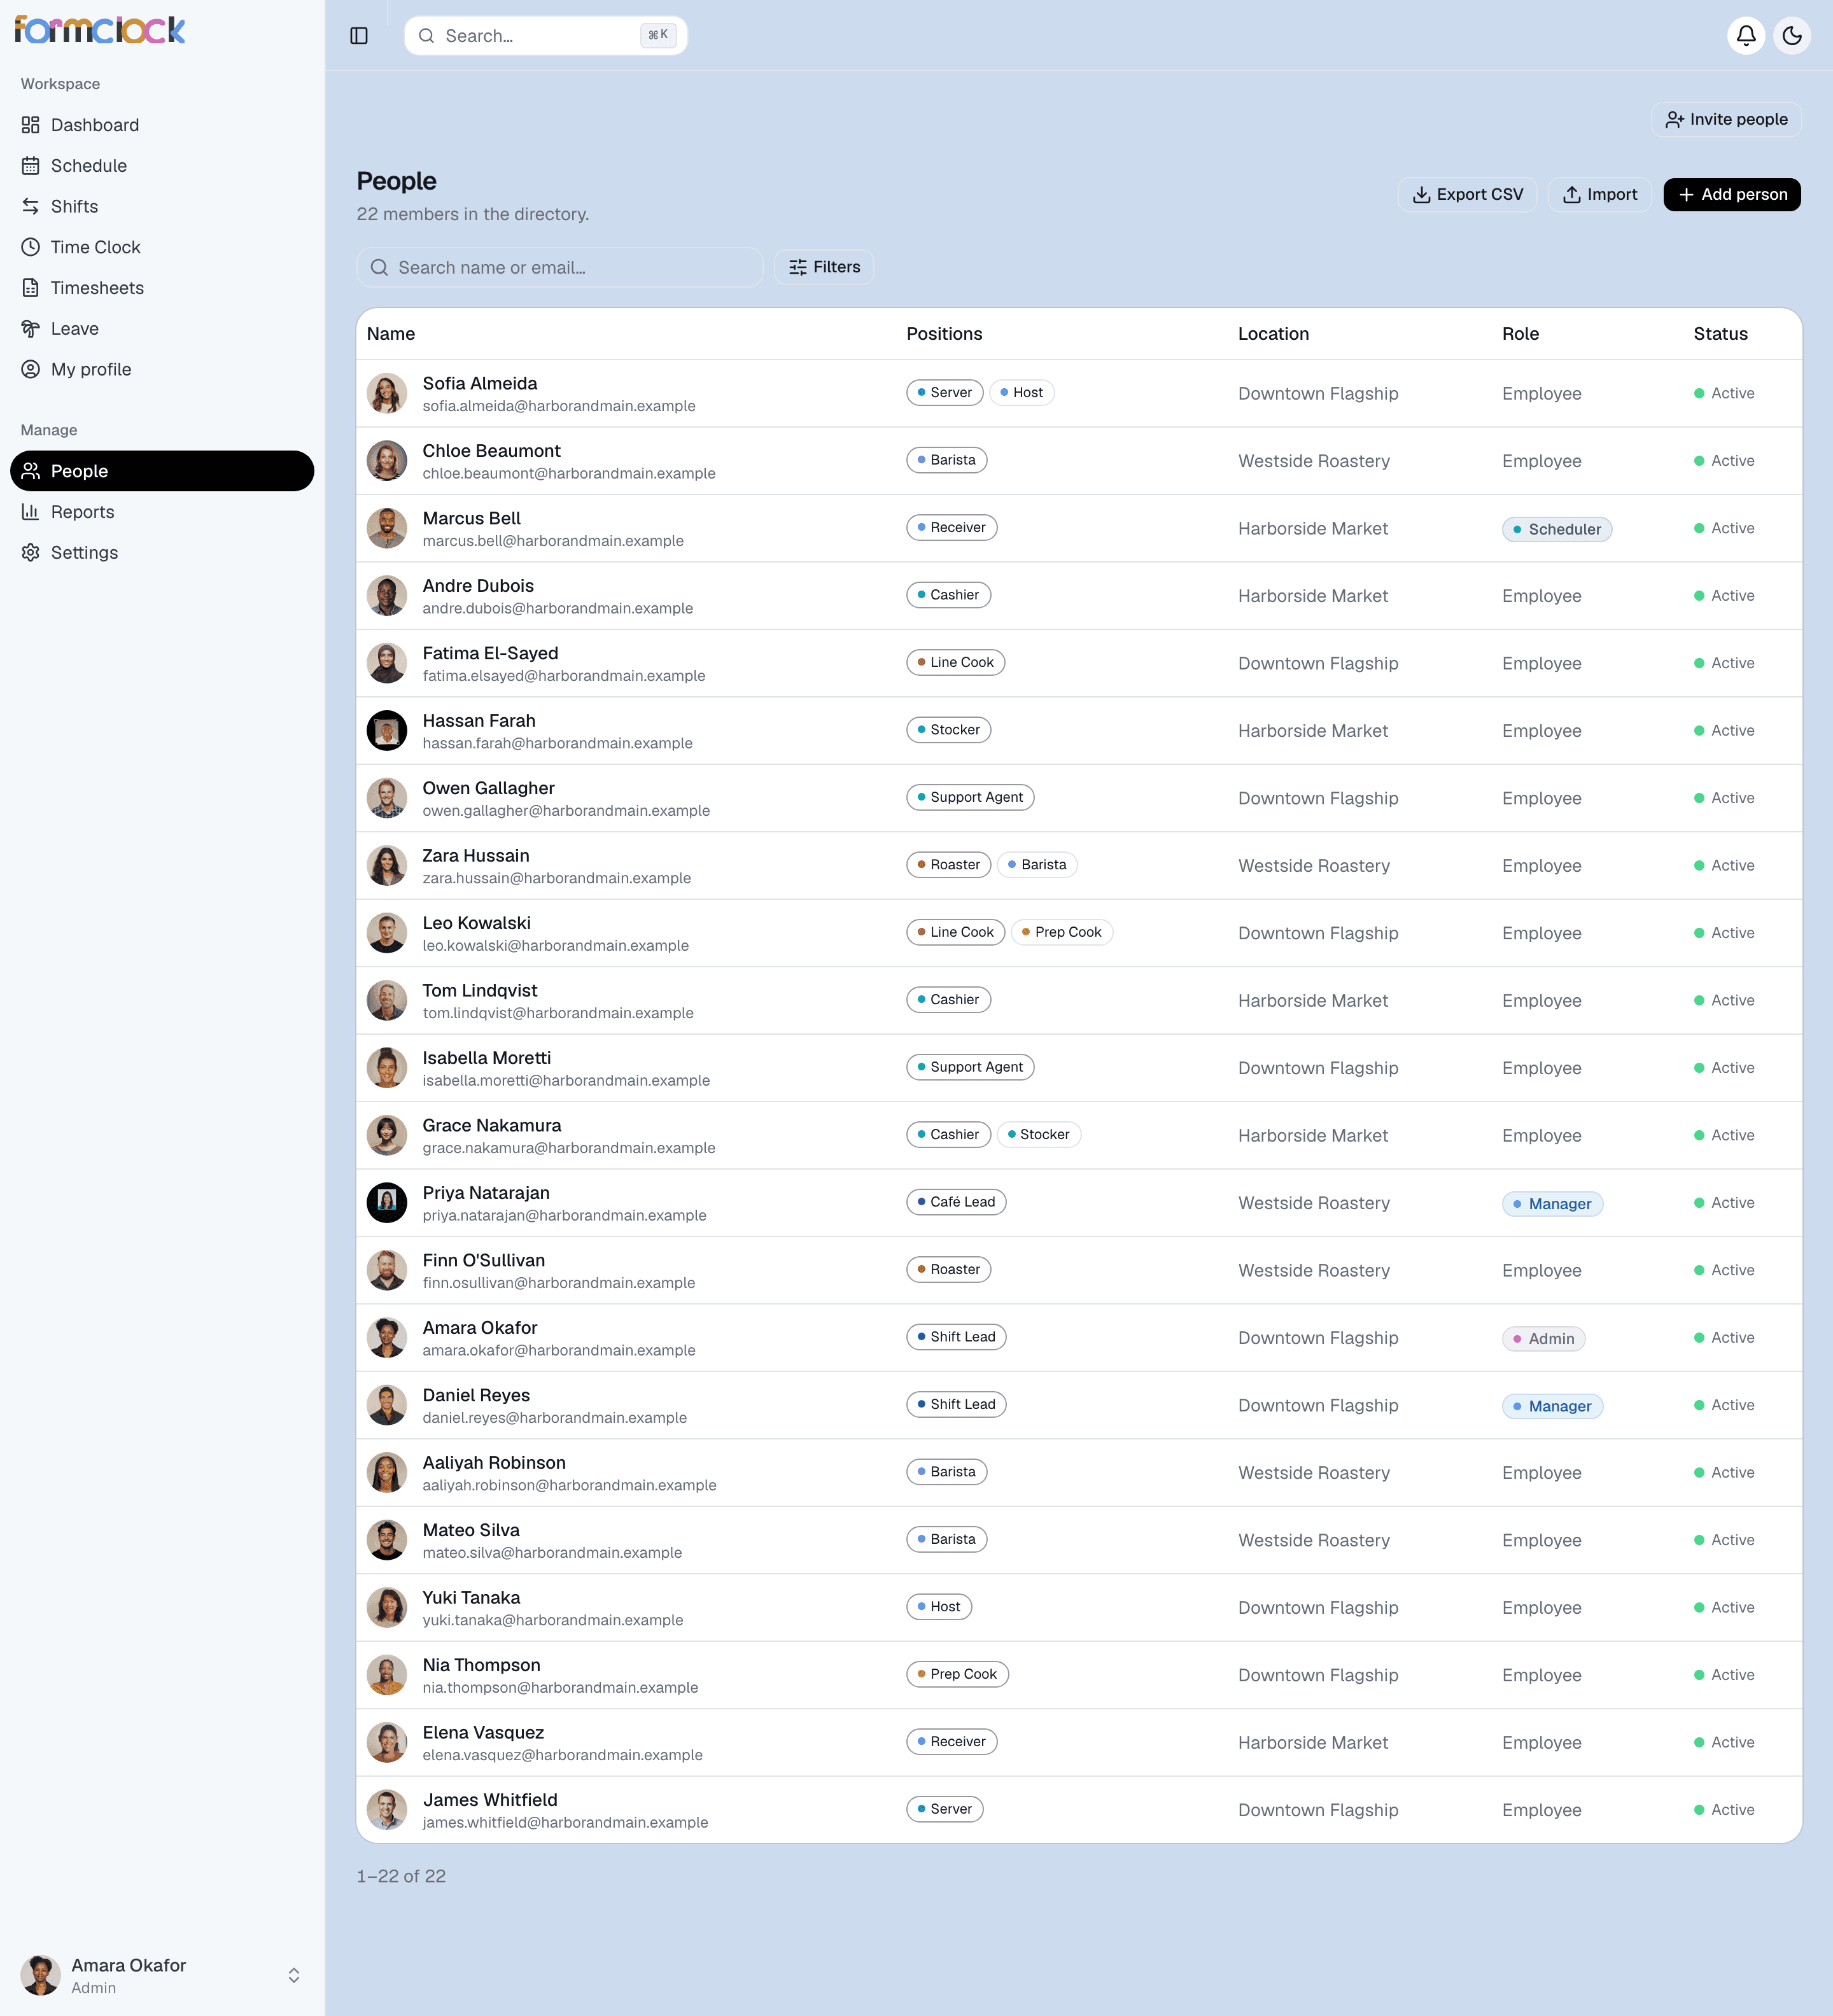The image size is (1833, 2016).
Task: Open the Leave section
Action: pyautogui.click(x=162, y=329)
